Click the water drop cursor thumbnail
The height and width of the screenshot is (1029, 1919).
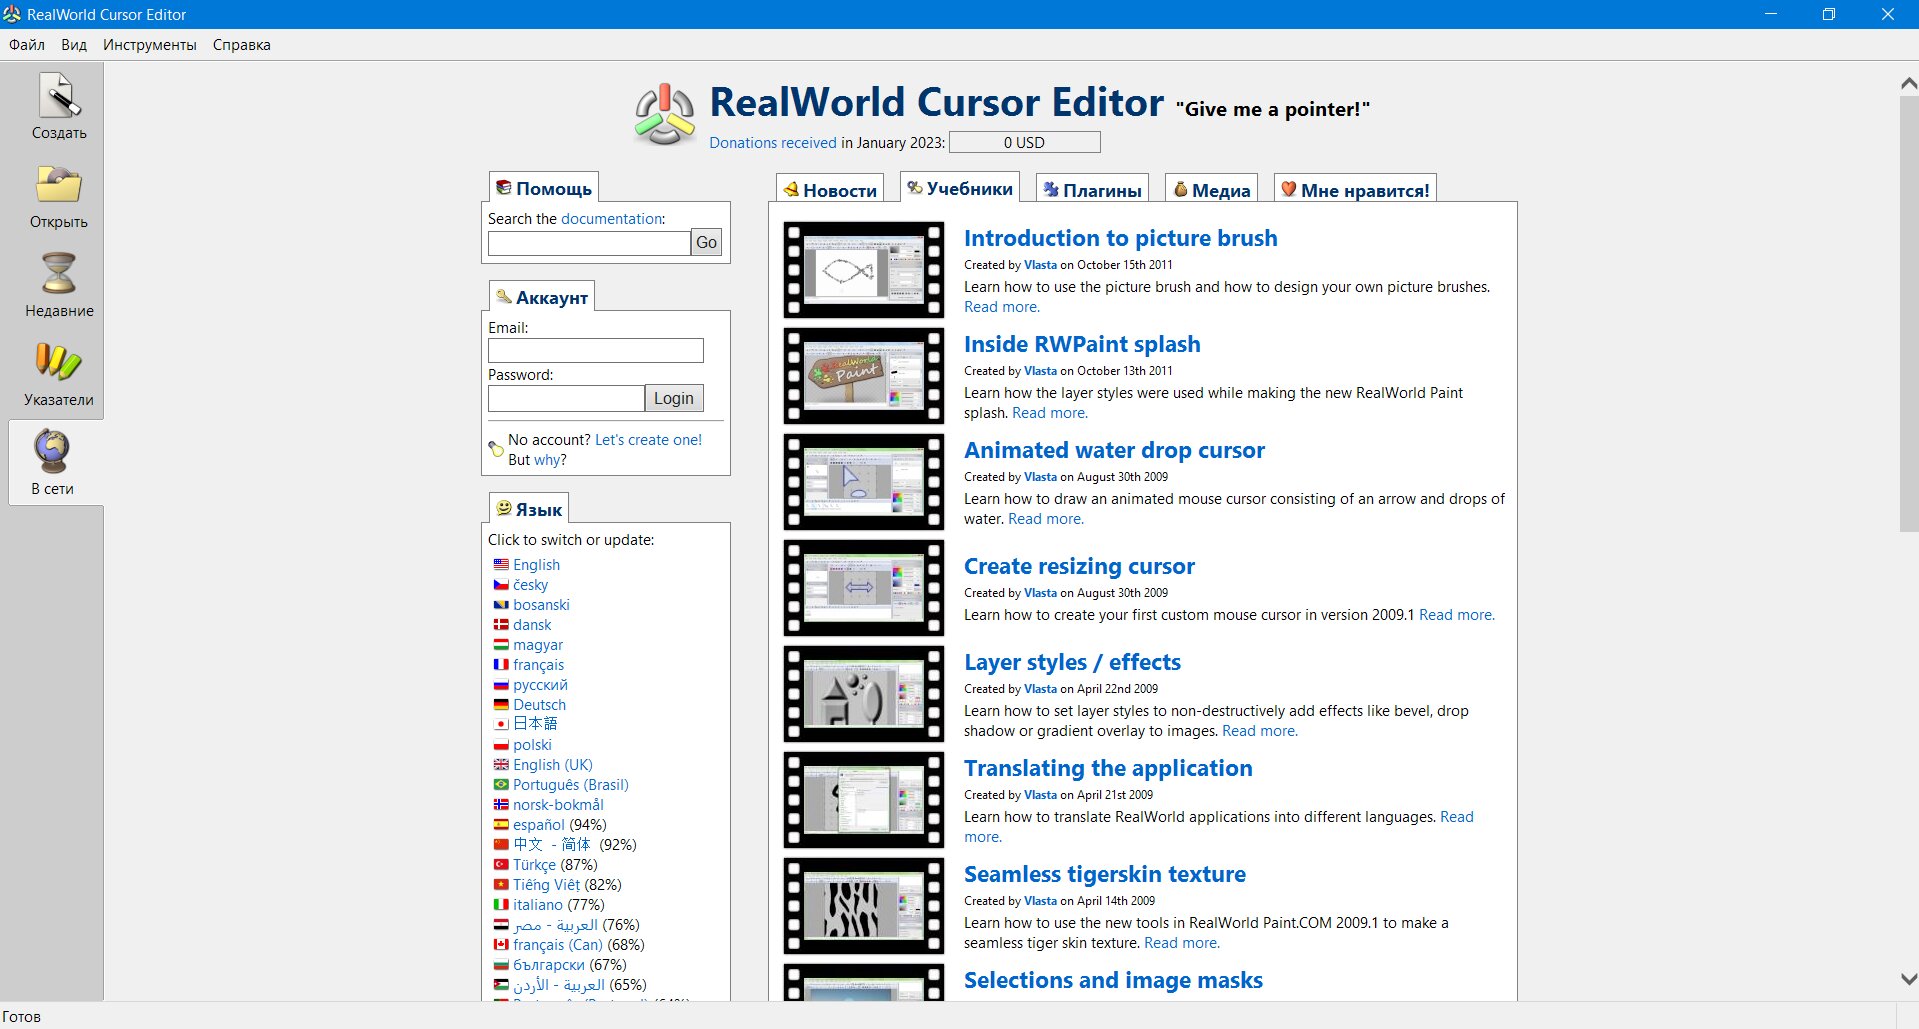(x=864, y=482)
